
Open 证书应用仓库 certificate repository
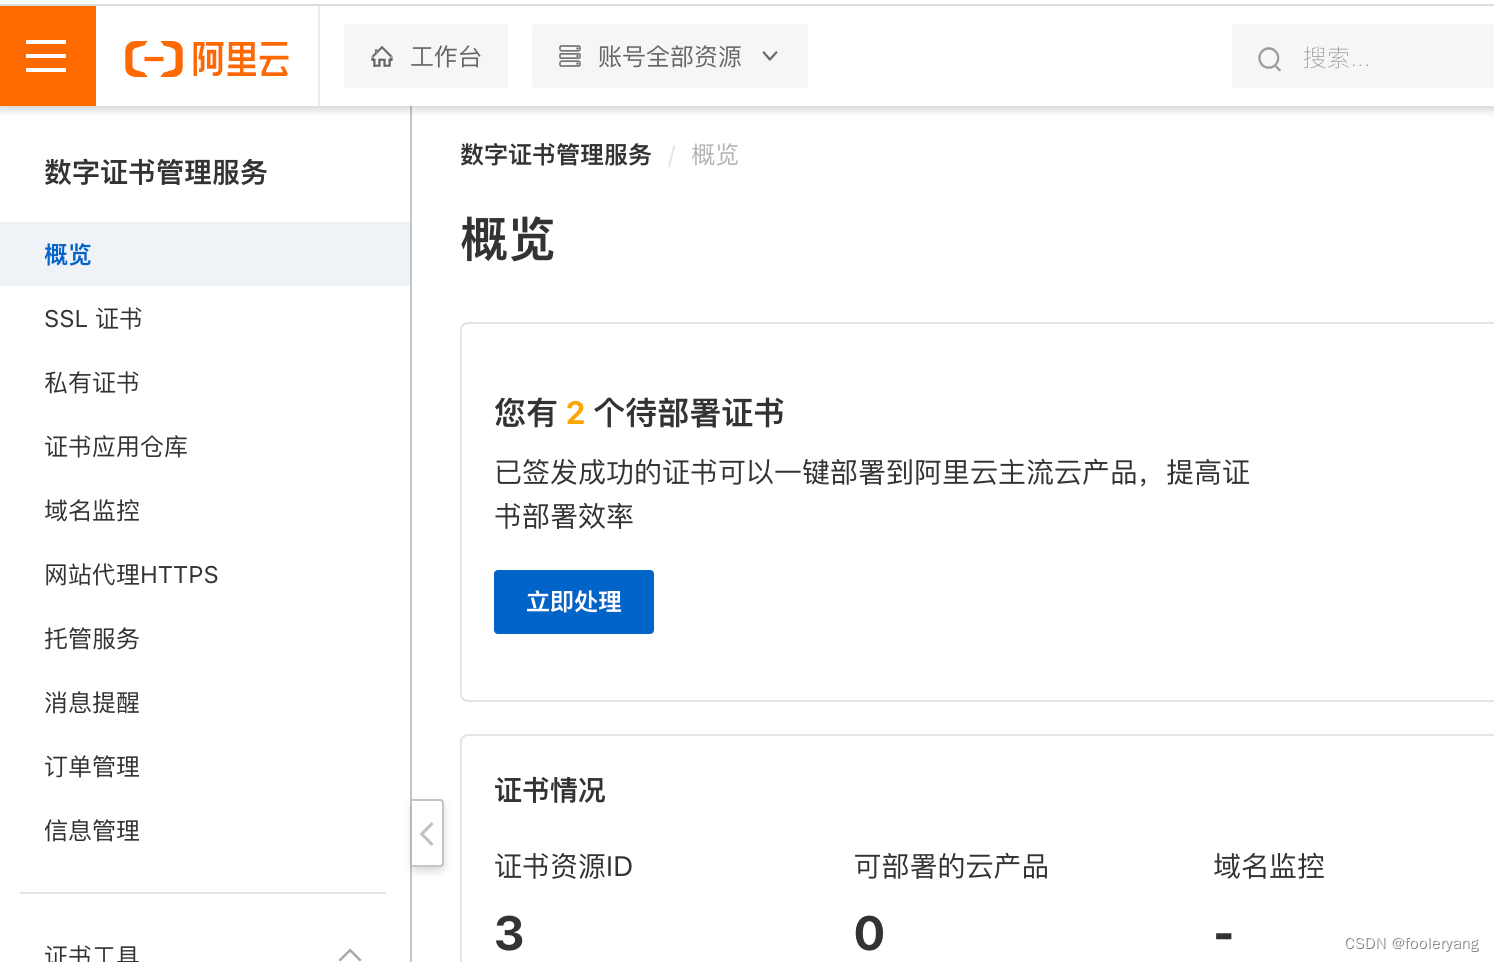[116, 446]
